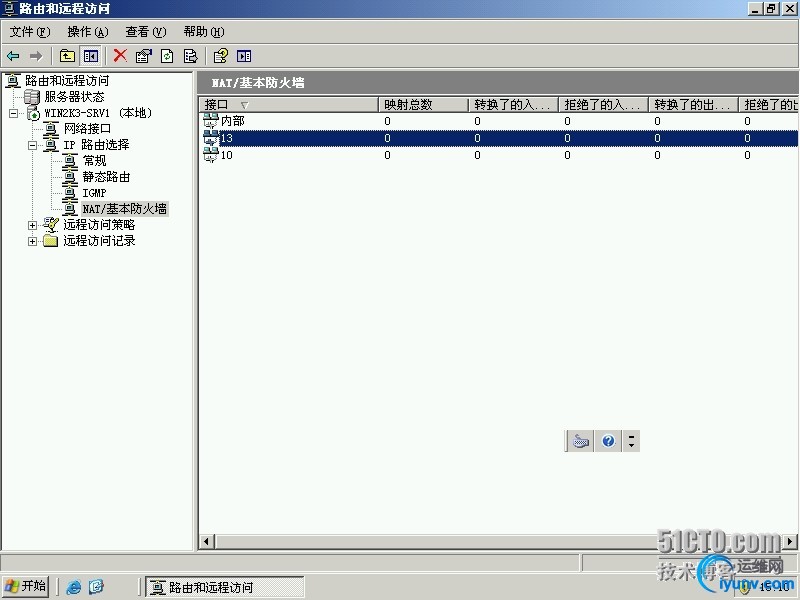The image size is (800, 600).
Task: Open the 操作(A) menu
Action: (88, 32)
